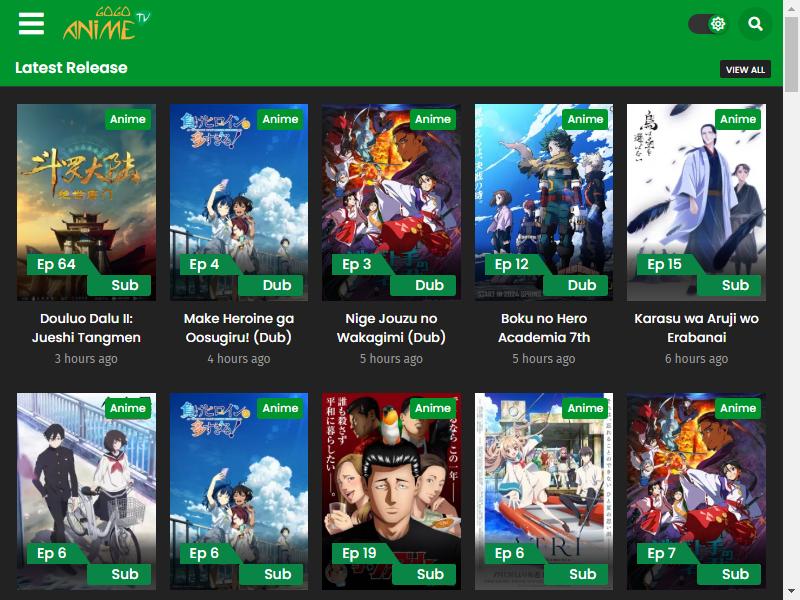Open the bicycle couple Ep 6 poster
The image size is (800, 600).
click(86, 491)
